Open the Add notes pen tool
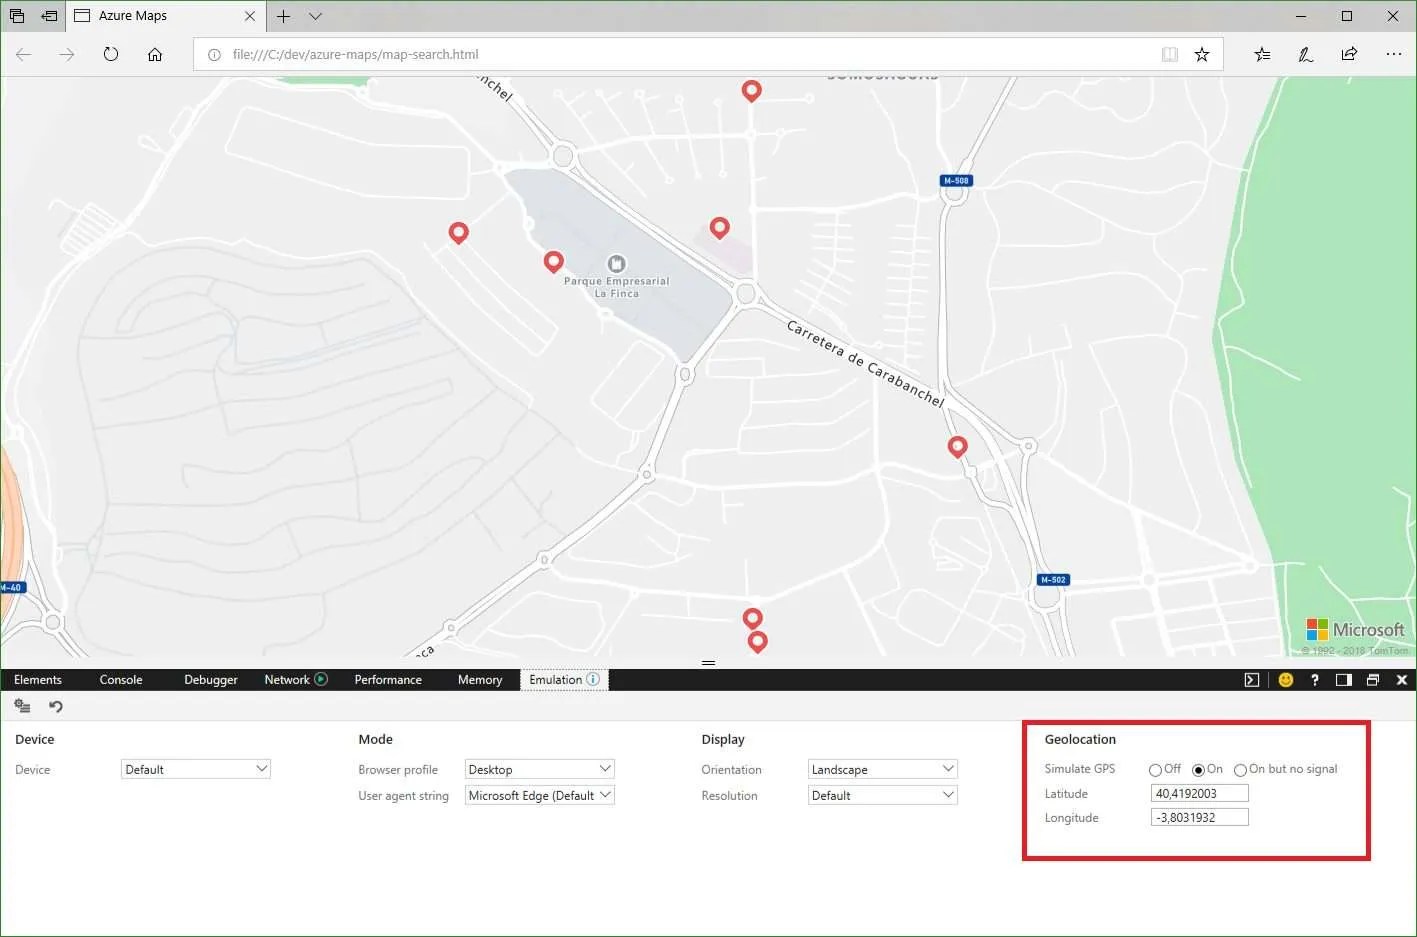The image size is (1417, 937). tap(1306, 55)
